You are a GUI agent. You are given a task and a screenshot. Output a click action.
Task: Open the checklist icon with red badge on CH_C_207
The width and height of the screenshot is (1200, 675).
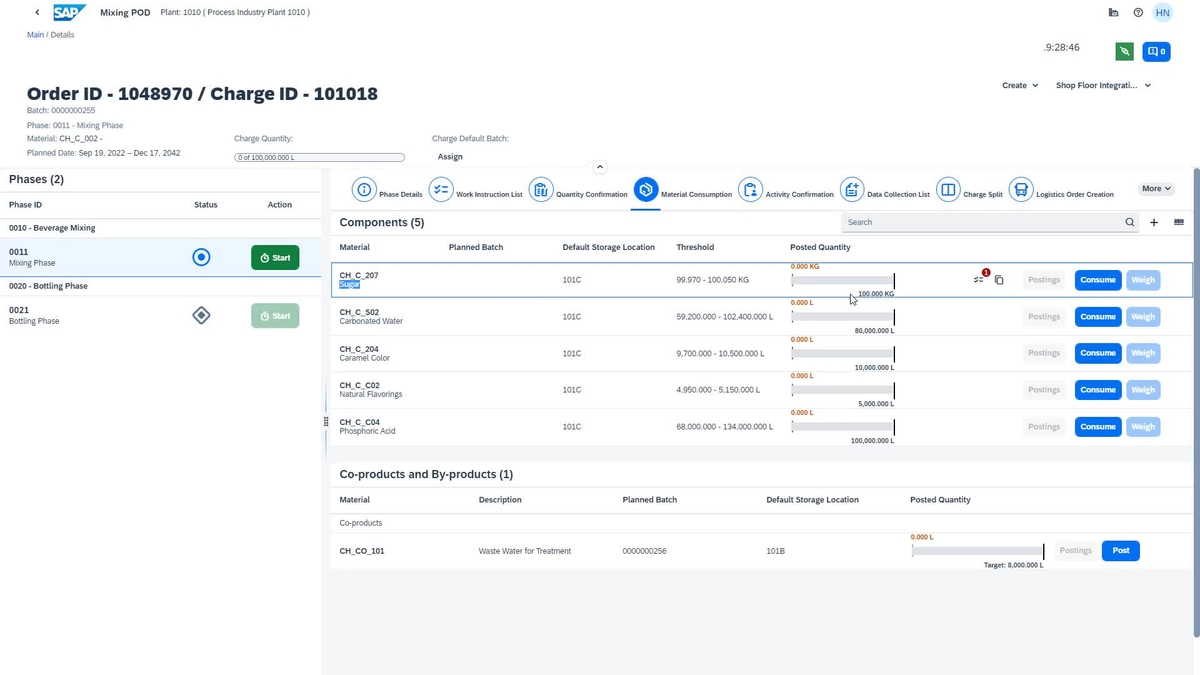(979, 279)
